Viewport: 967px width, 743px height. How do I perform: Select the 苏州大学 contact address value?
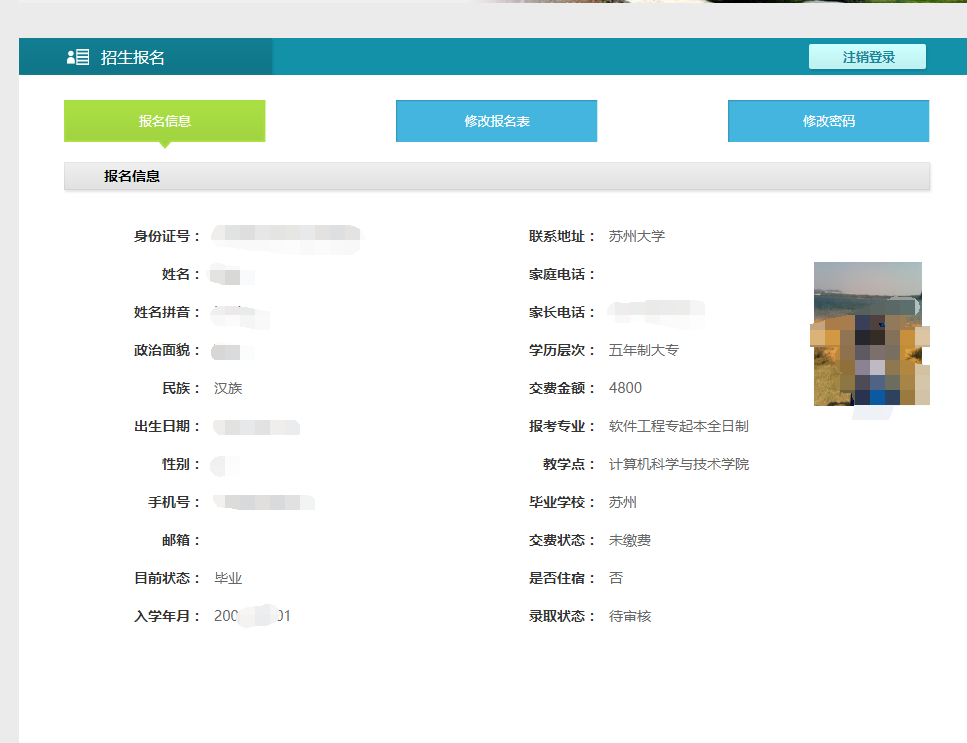[x=636, y=236]
